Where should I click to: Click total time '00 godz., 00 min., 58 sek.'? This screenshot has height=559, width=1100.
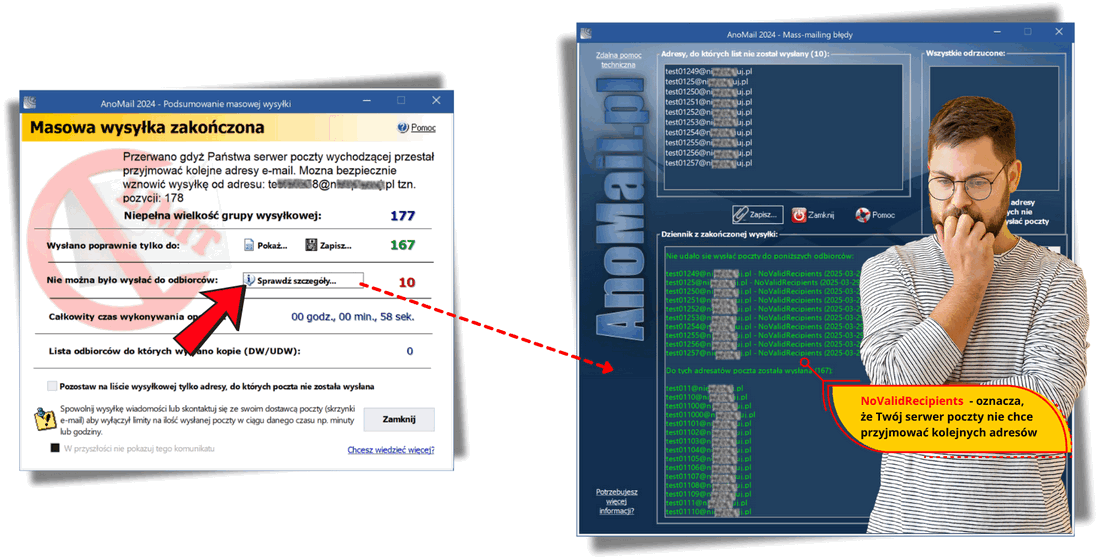[353, 317]
